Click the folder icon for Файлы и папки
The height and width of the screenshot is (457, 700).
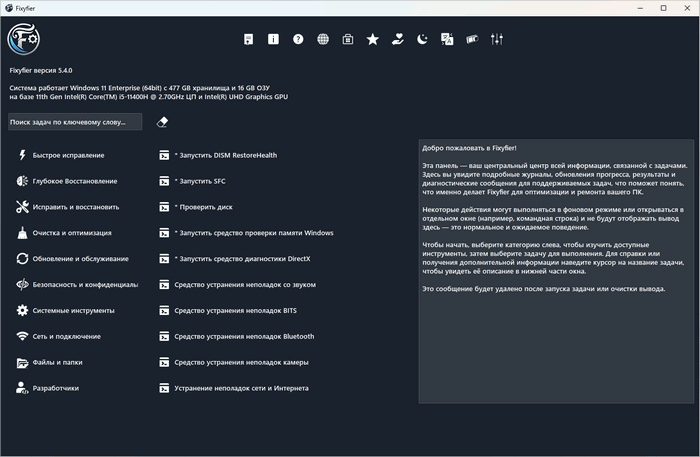pos(22,362)
